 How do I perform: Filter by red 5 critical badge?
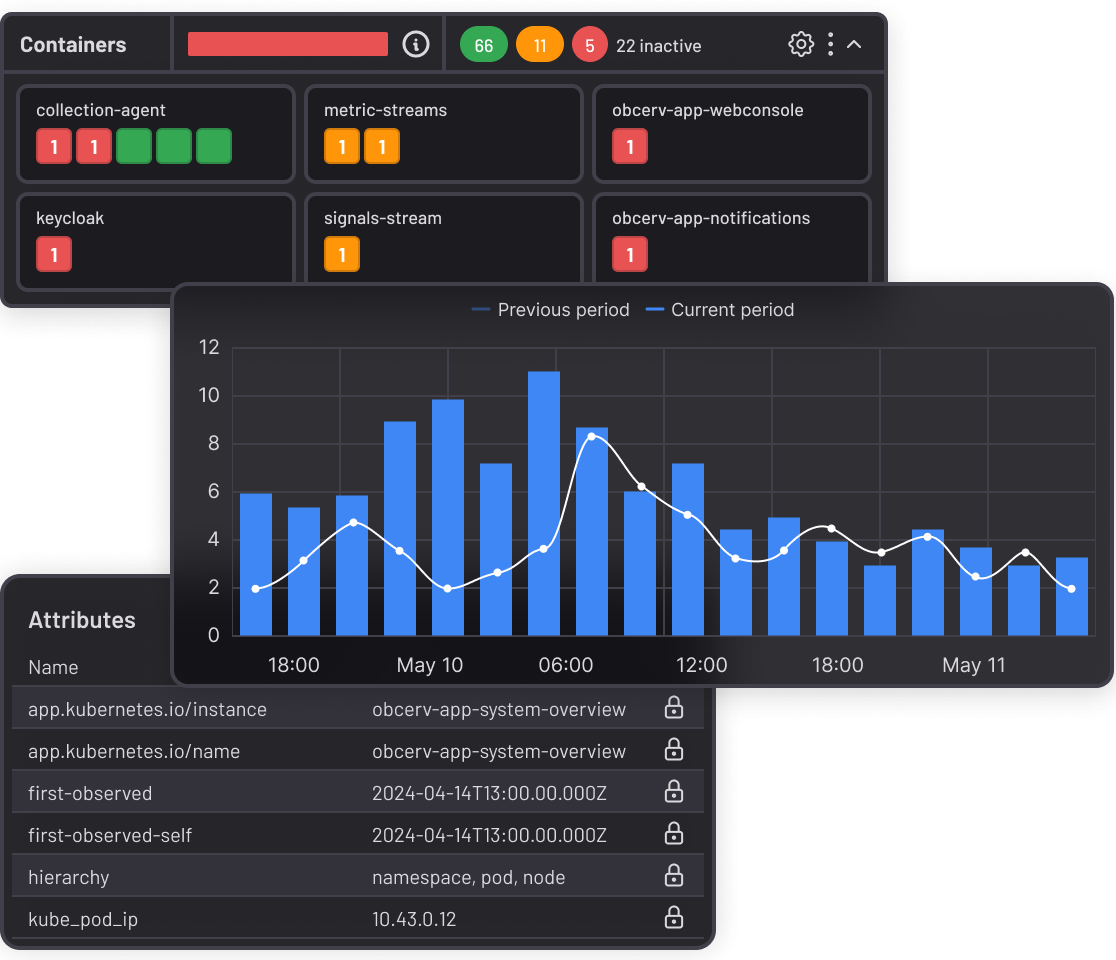pyautogui.click(x=590, y=45)
